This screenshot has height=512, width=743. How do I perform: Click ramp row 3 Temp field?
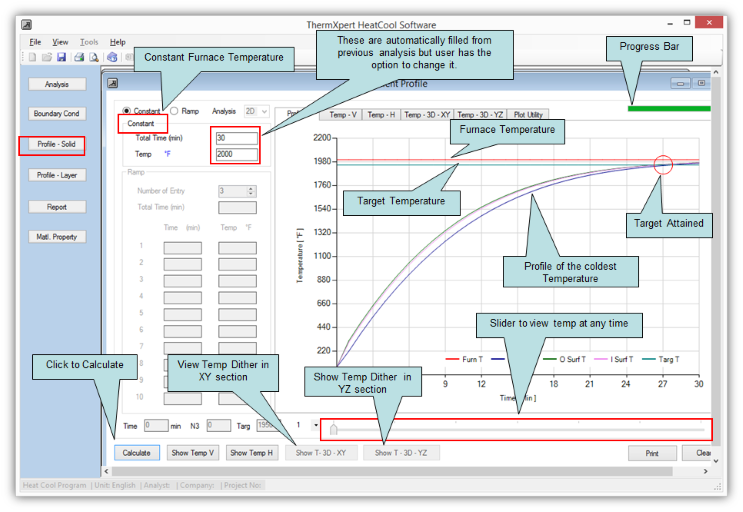pyautogui.click(x=237, y=281)
